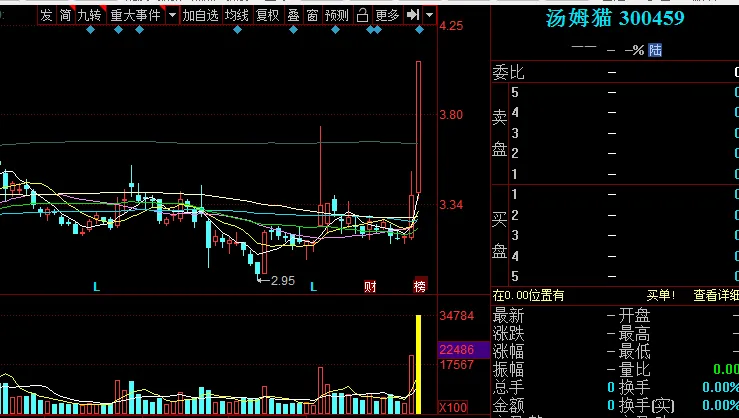Open the 更多 more options menu

pos(388,15)
